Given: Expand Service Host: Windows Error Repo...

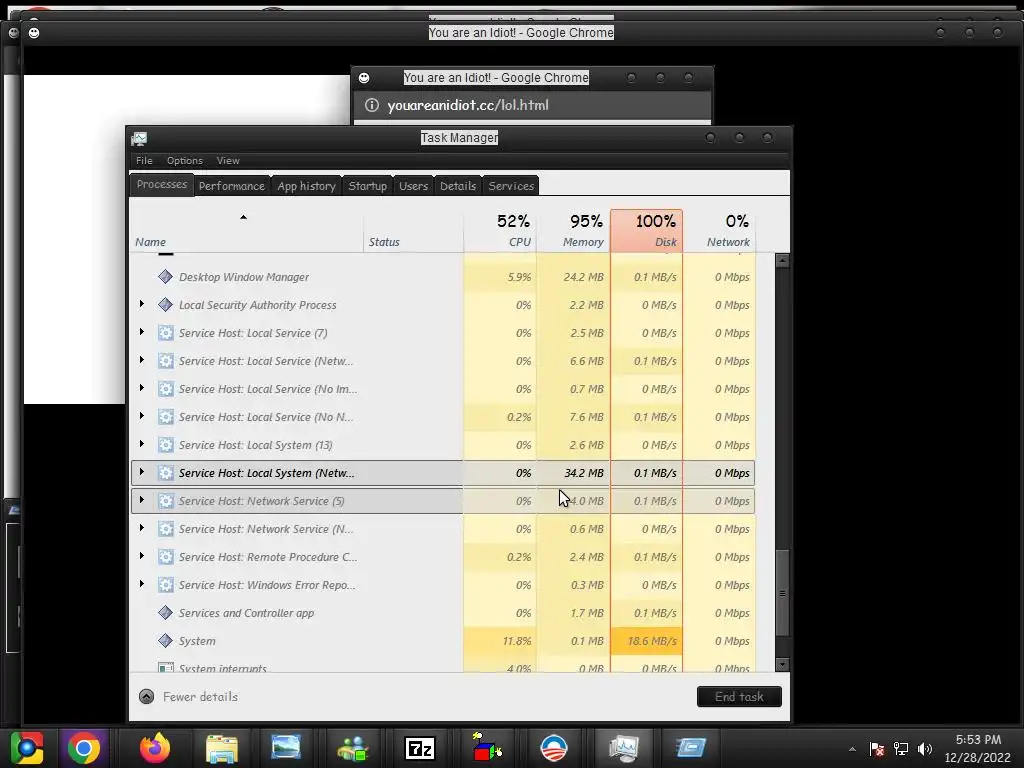Looking at the screenshot, I should tap(142, 584).
